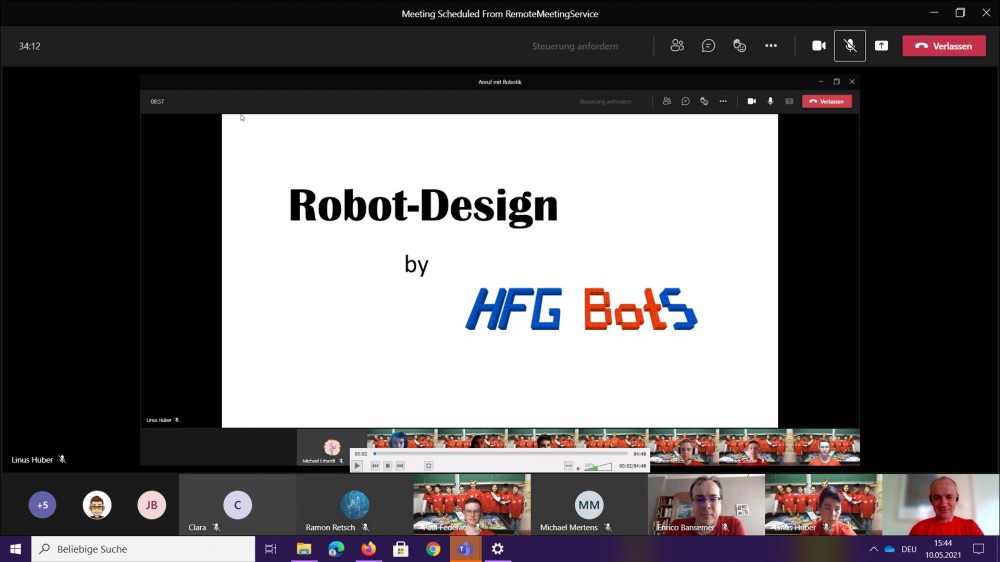Open Google Chrome from the taskbar
1000x562 pixels.
click(432, 549)
